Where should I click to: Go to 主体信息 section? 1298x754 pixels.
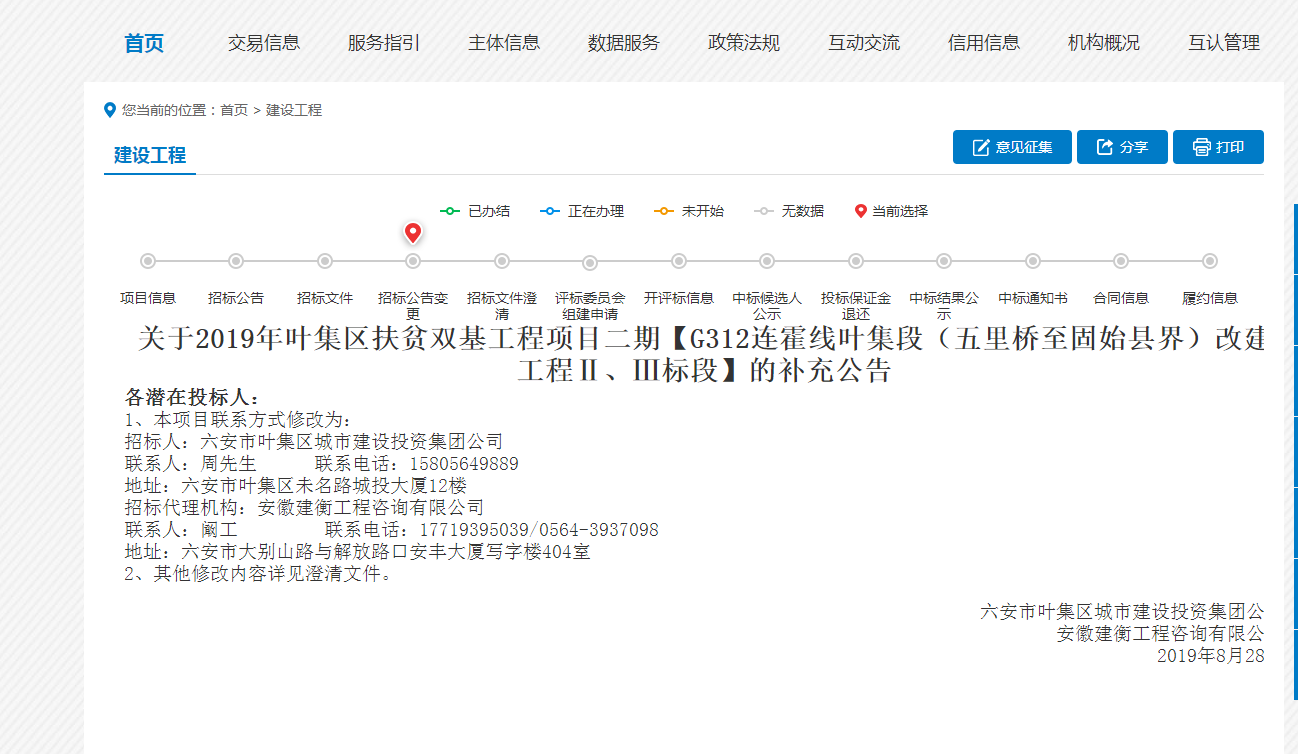[504, 43]
